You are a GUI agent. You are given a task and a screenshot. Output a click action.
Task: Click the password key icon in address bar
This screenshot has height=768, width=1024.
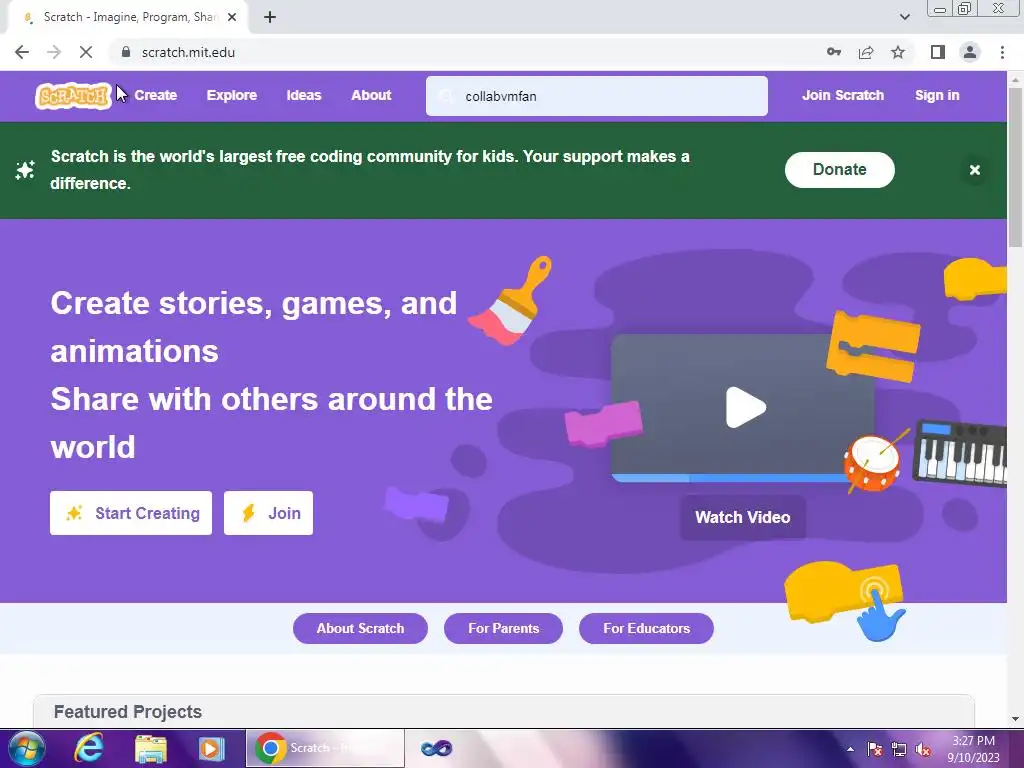click(834, 52)
